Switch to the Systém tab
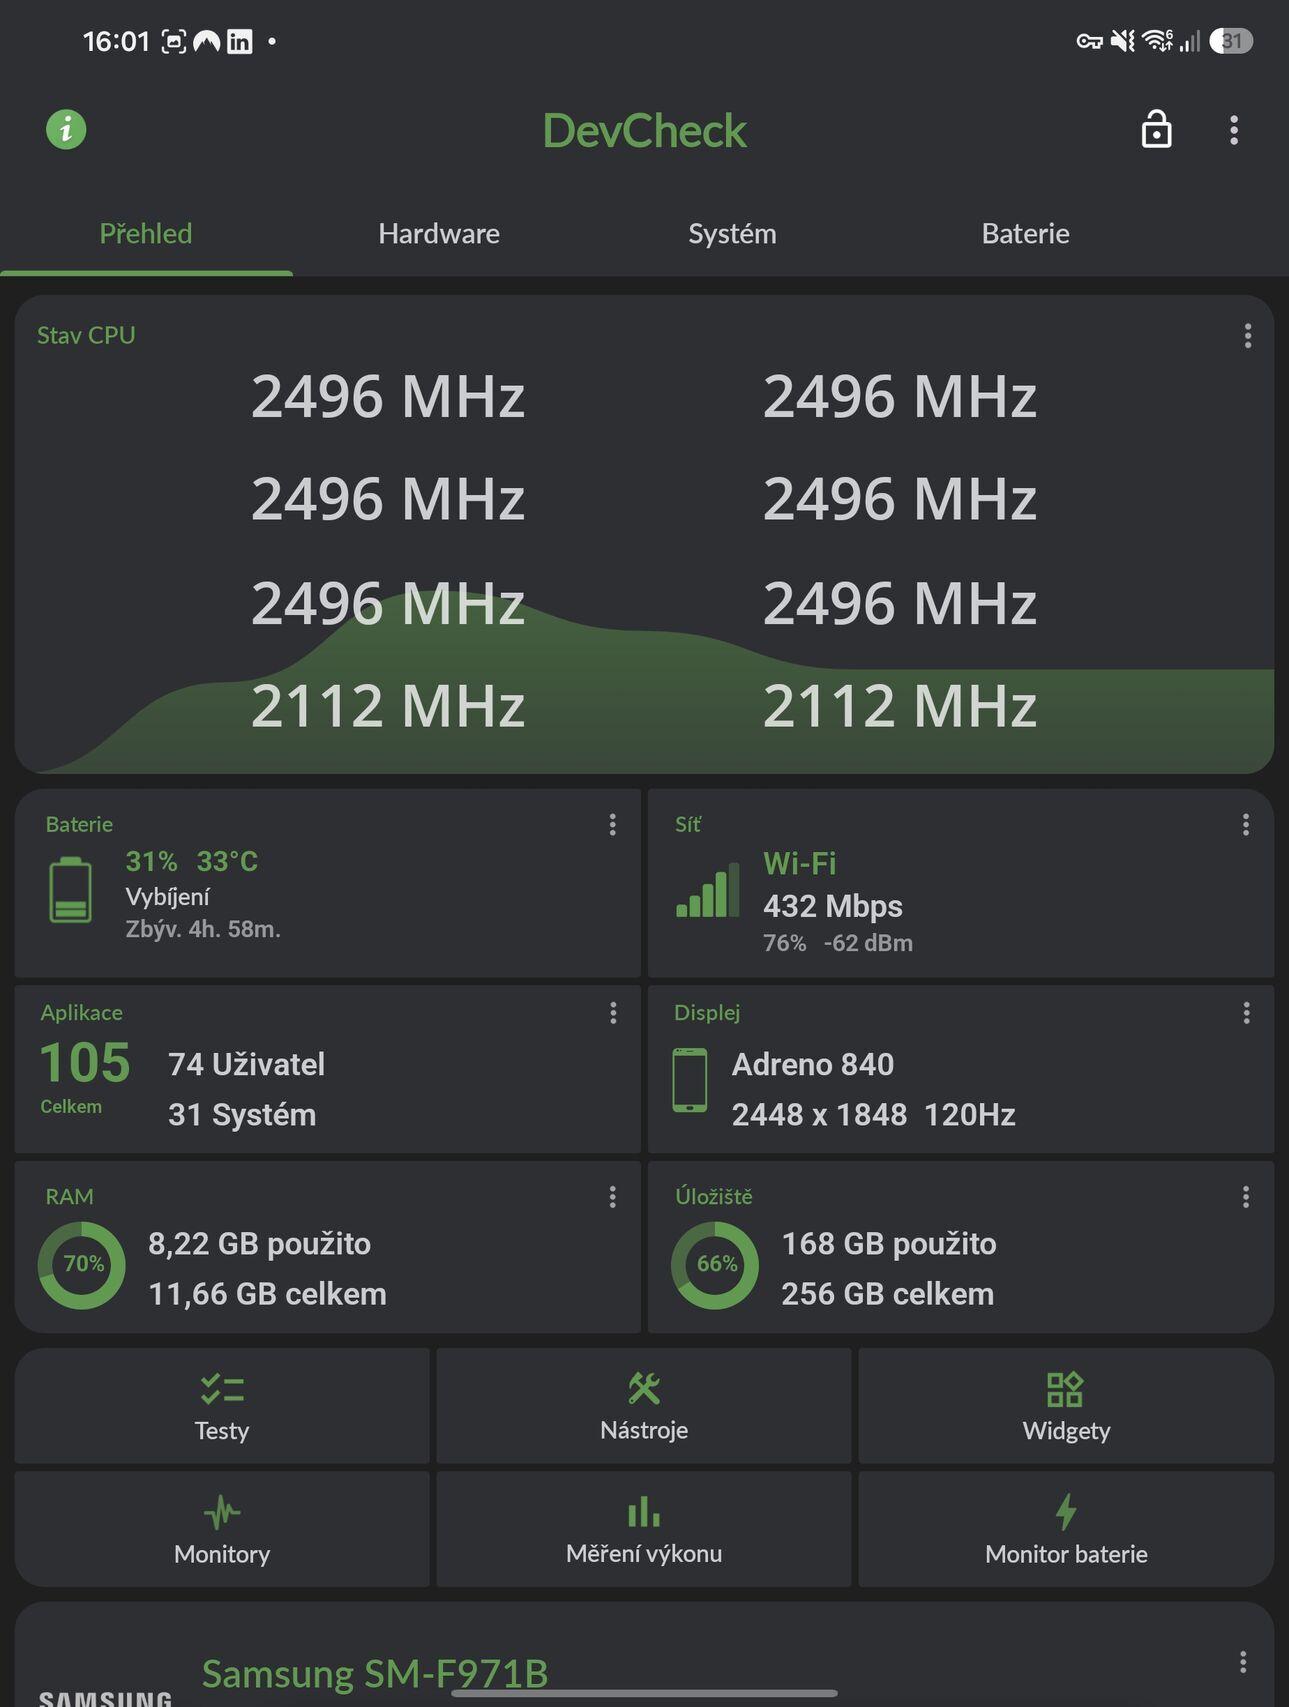This screenshot has height=1707, width=1289. click(732, 233)
